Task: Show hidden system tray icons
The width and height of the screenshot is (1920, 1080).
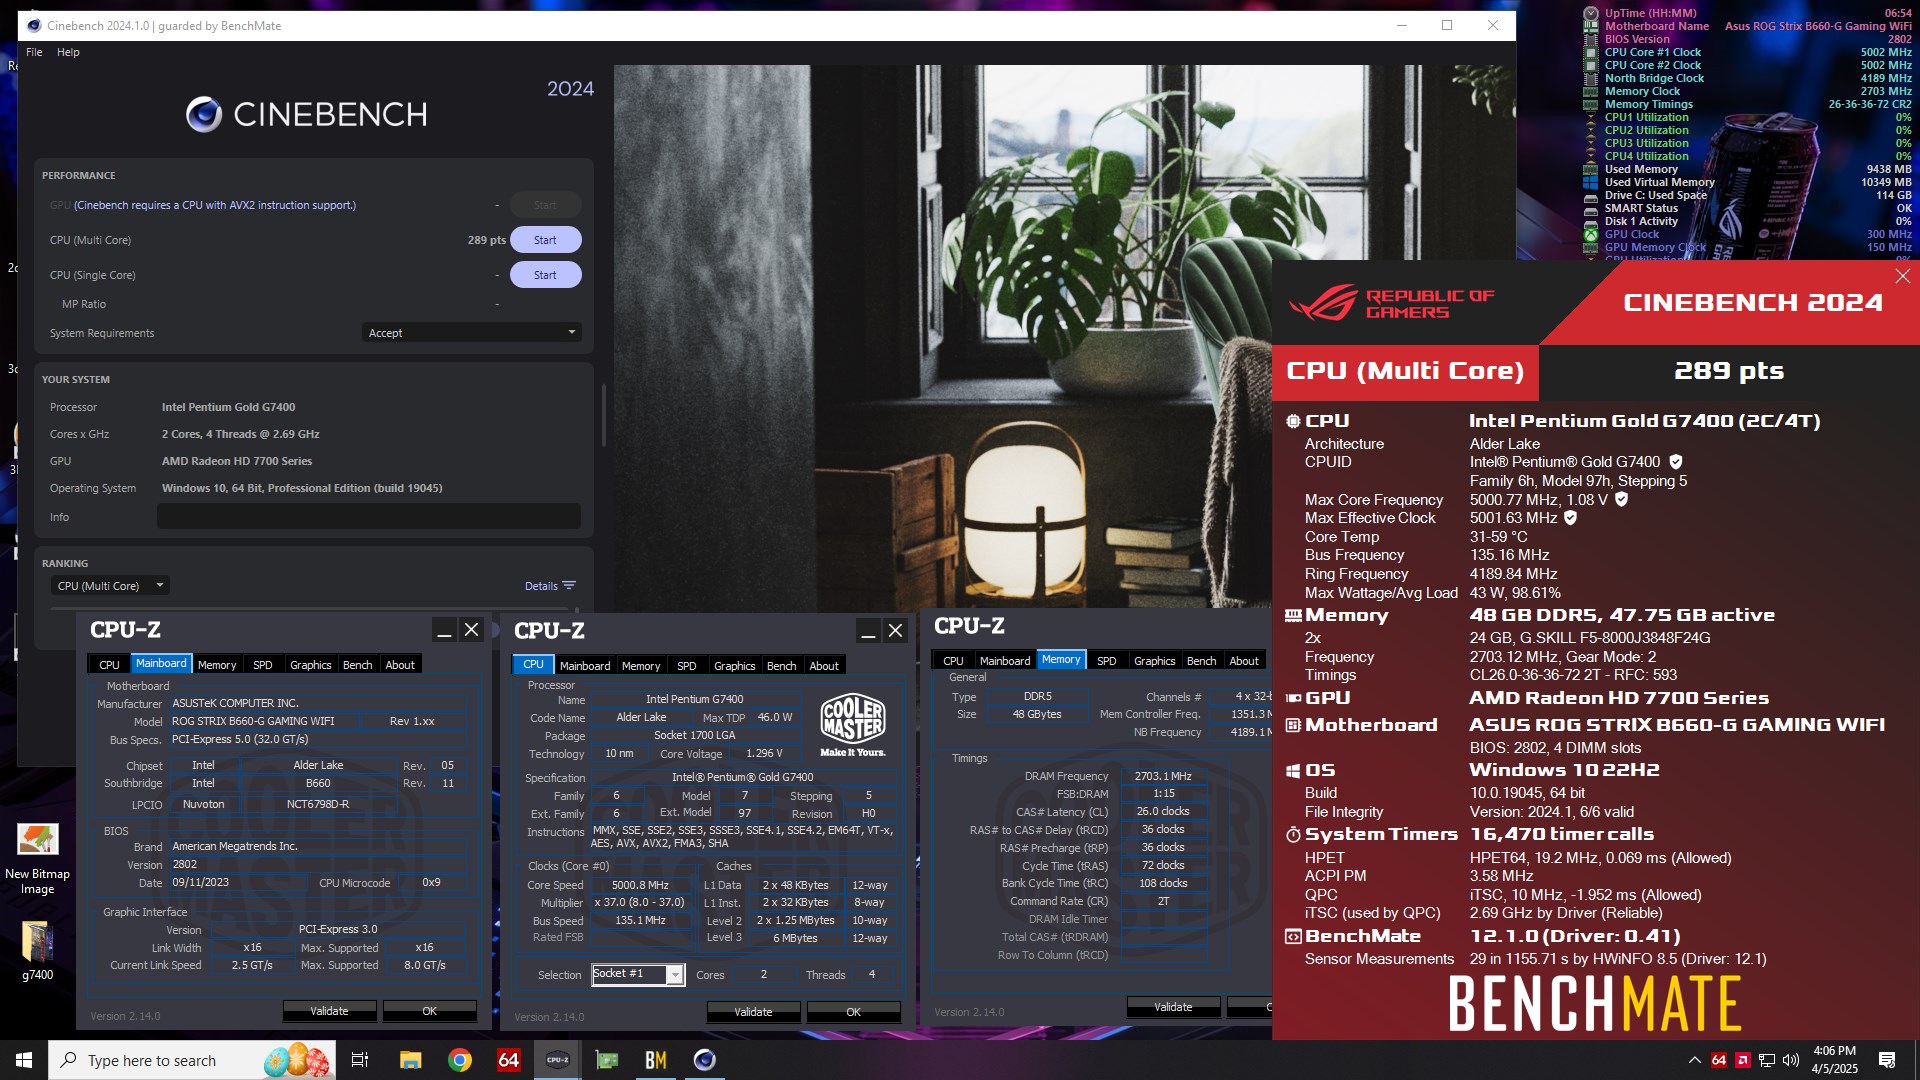Action: point(1694,1060)
